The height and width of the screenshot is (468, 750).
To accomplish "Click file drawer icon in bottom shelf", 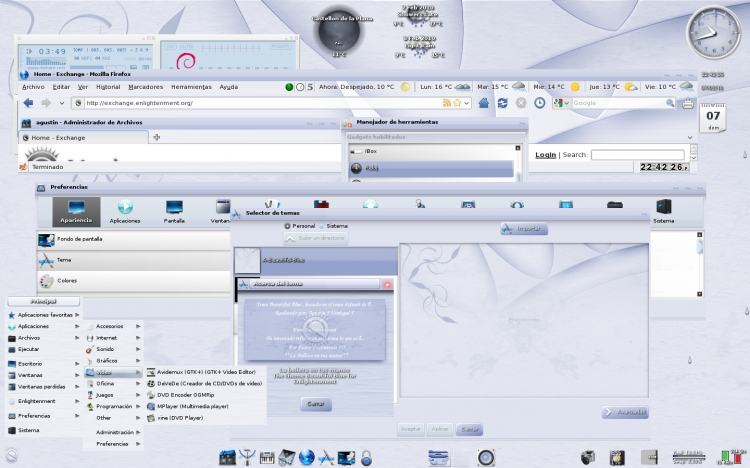I will coord(438,457).
